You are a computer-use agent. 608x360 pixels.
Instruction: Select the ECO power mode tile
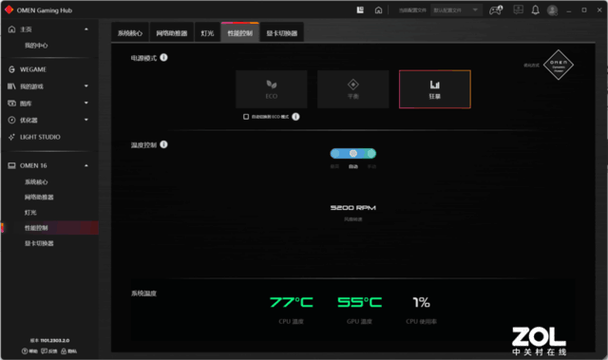[x=271, y=89]
